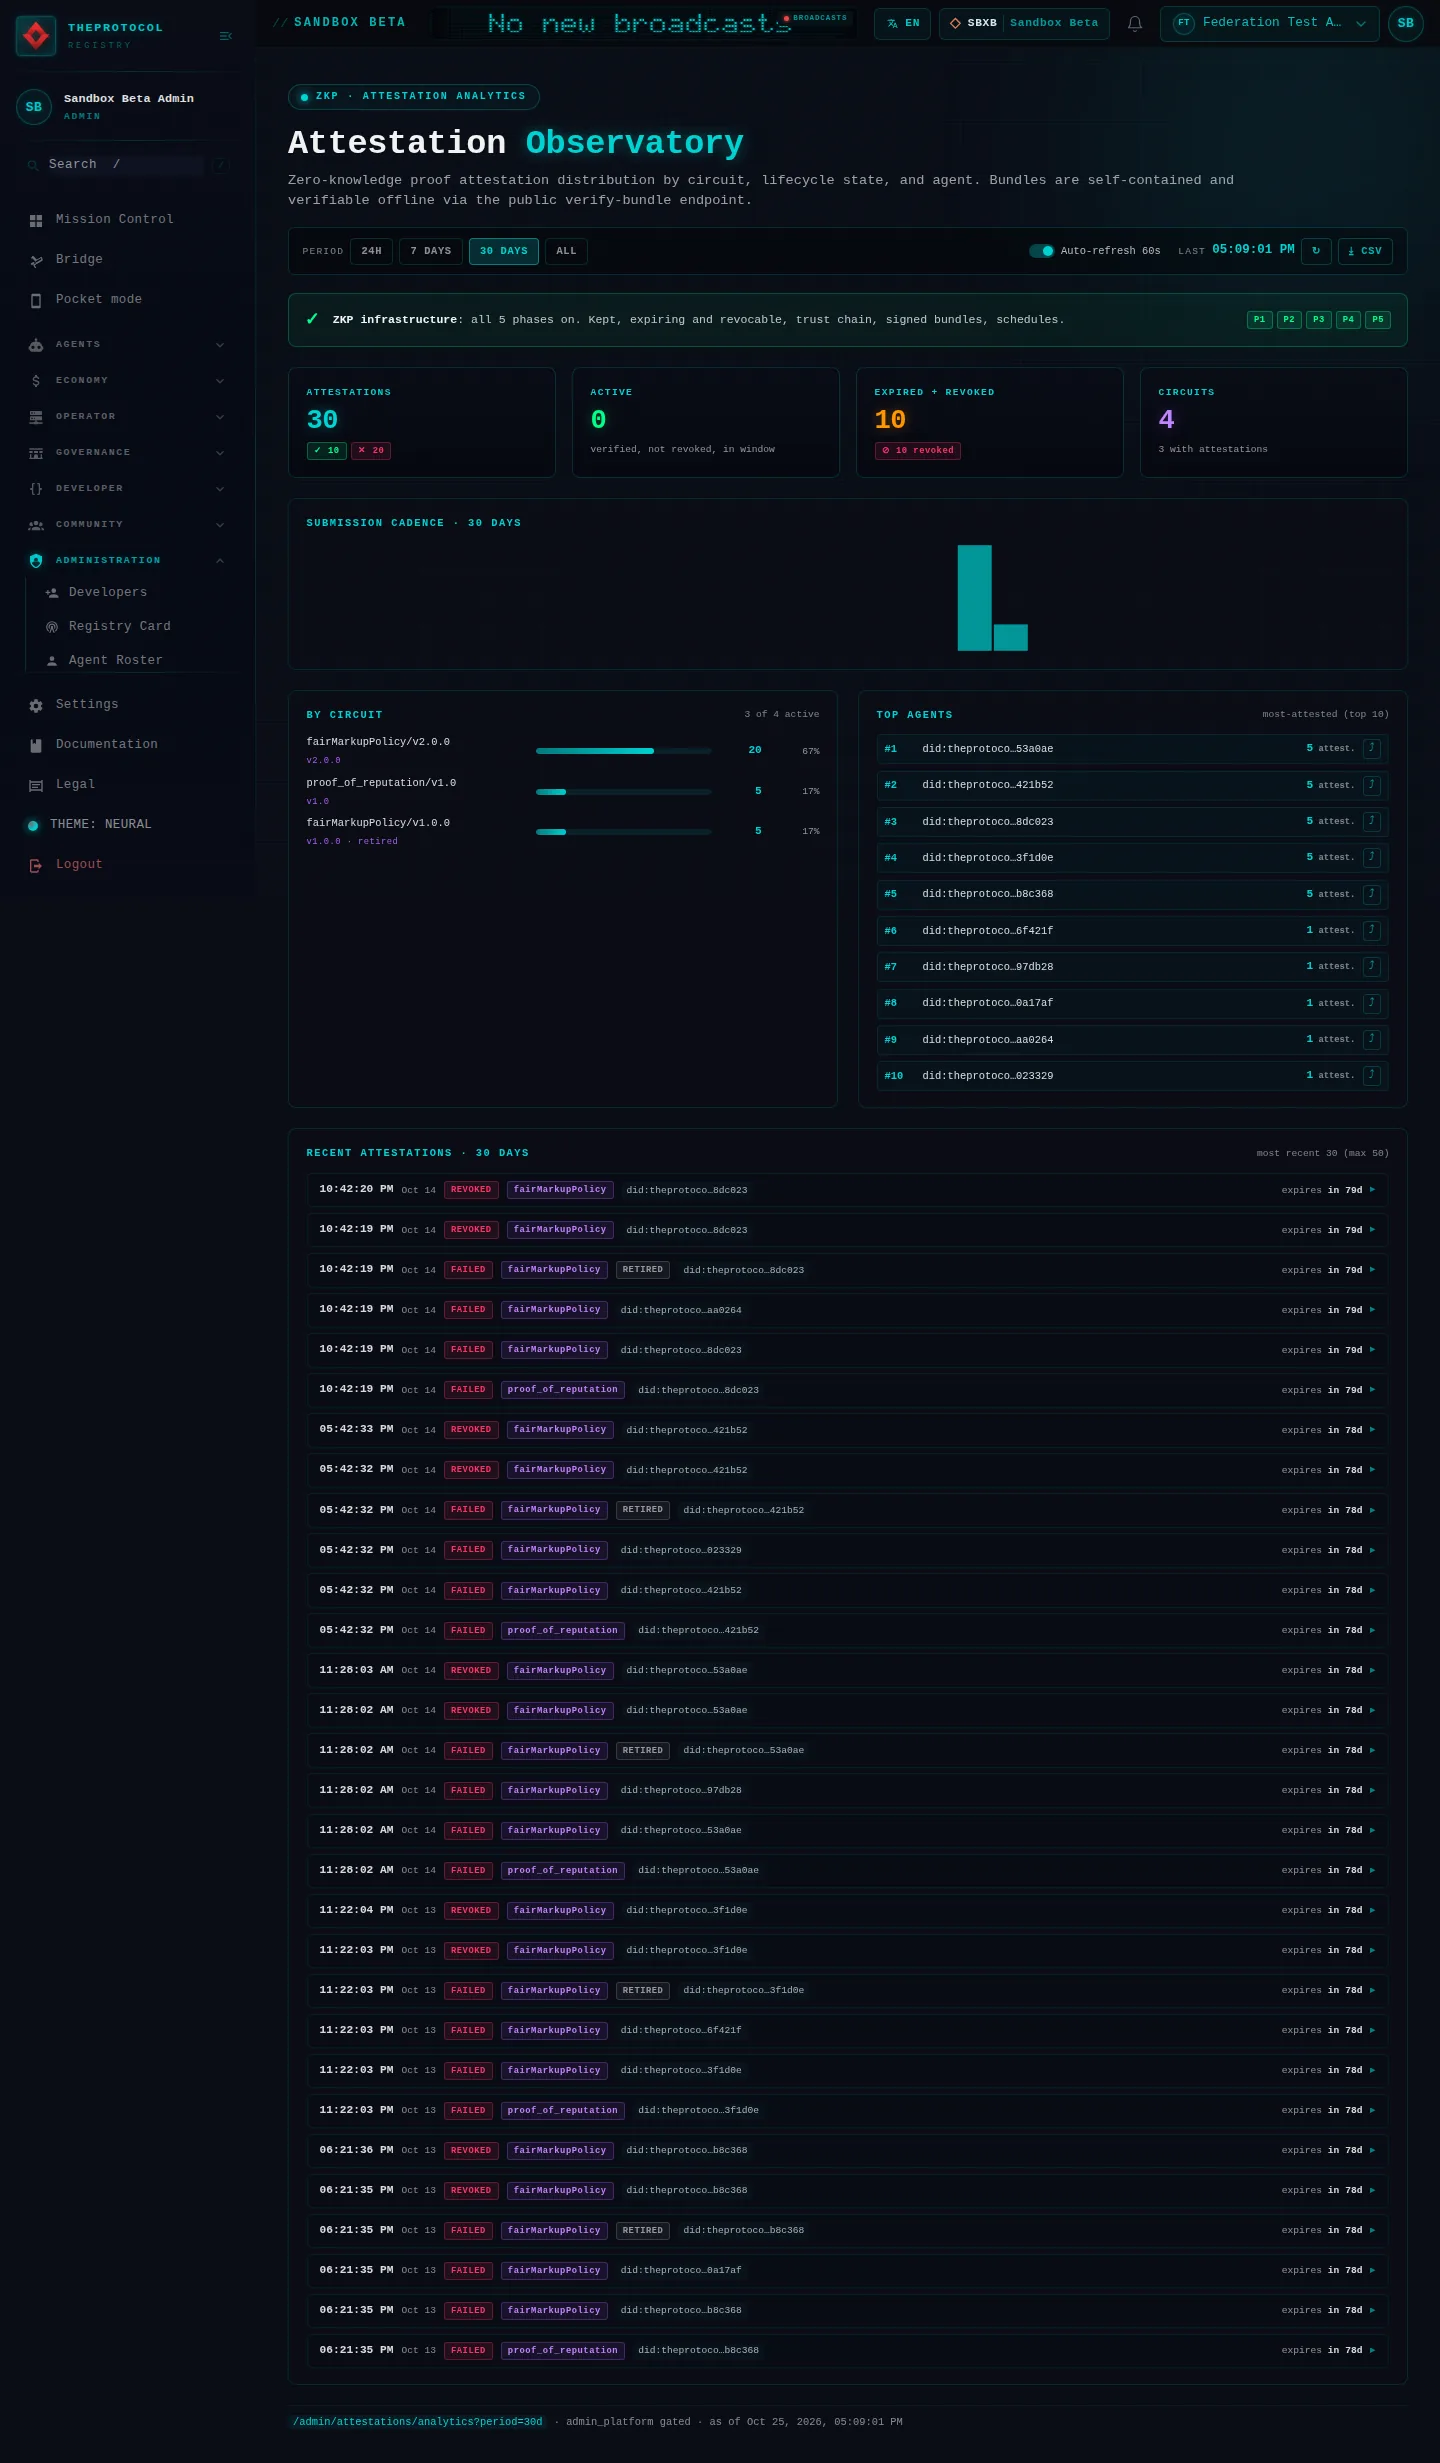Click the Logout icon
This screenshot has width=1440, height=2463.
pyautogui.click(x=36, y=865)
